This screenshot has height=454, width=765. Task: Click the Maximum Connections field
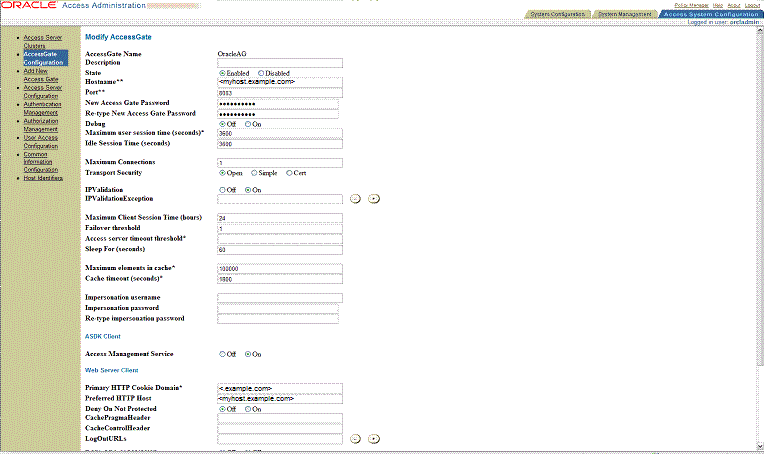pos(280,163)
